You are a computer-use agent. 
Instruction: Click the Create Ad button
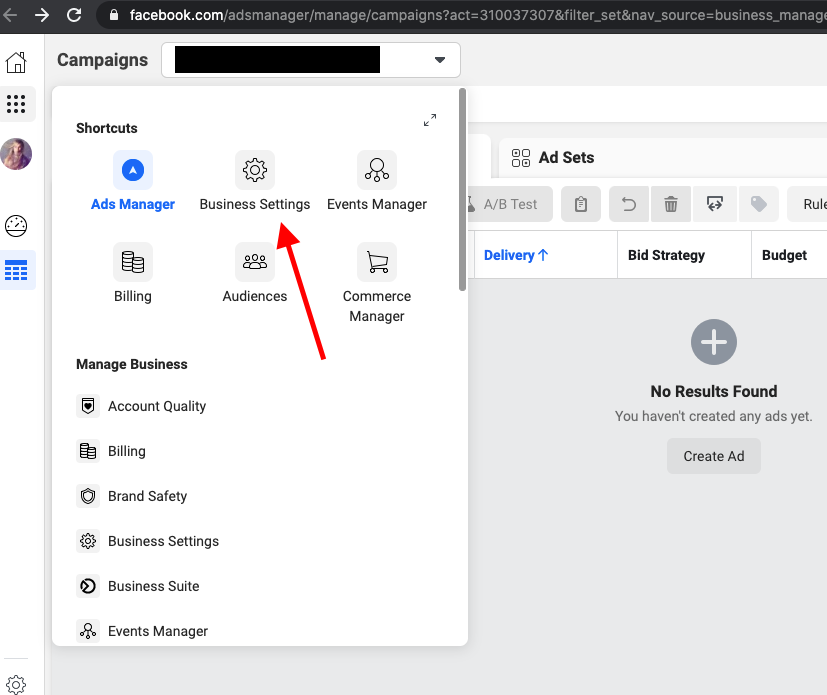click(714, 456)
